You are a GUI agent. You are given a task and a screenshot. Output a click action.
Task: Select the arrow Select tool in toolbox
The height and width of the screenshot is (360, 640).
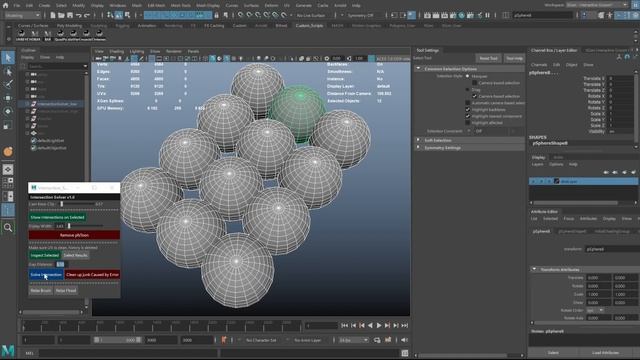tap(8, 58)
